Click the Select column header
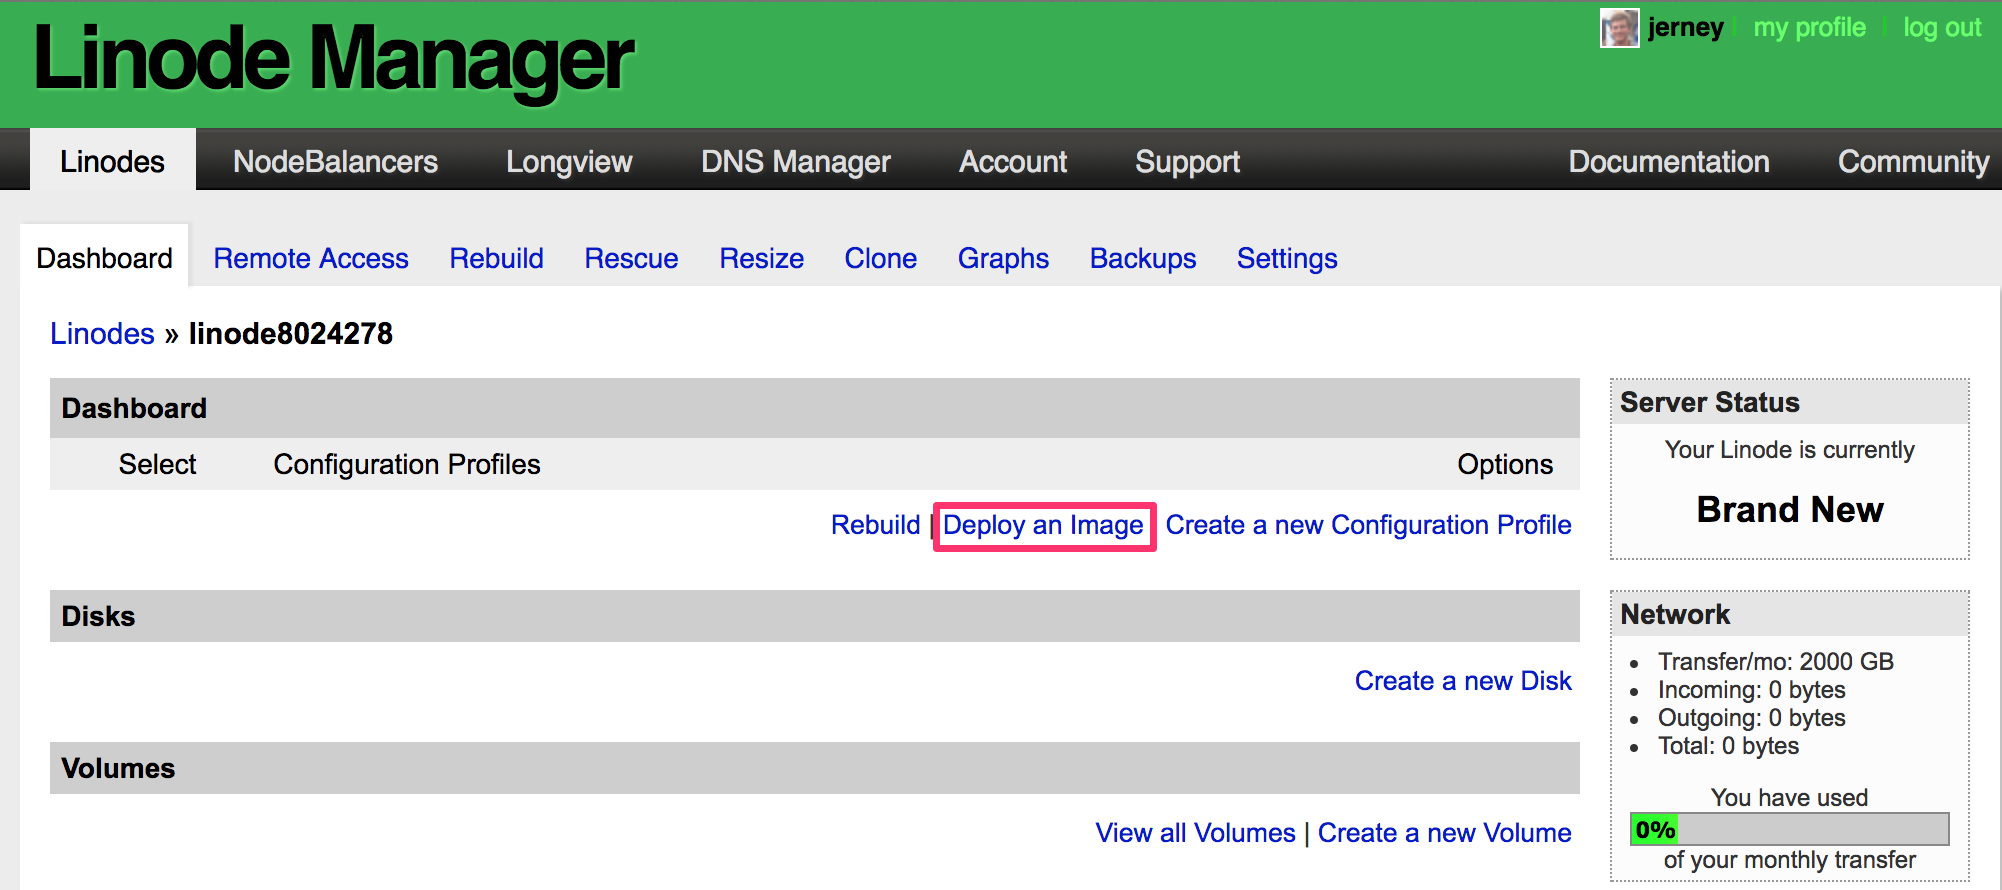2002x890 pixels. pos(157,464)
